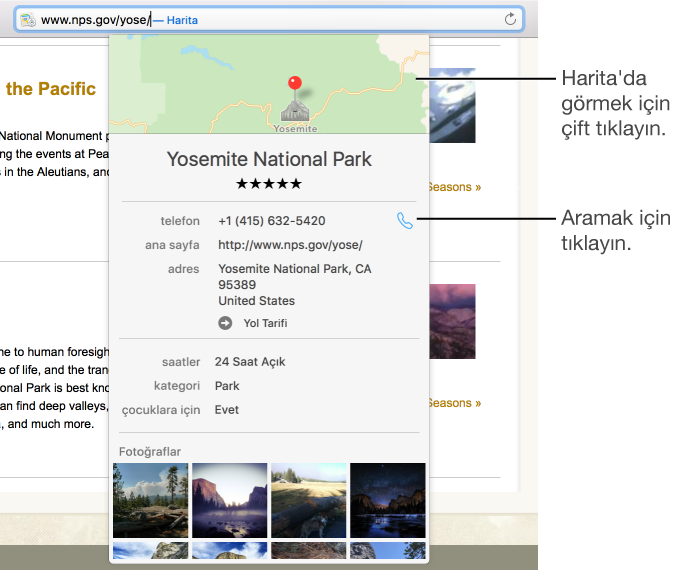The width and height of the screenshot is (696, 572).
Task: Click the Harita suggestion in address bar
Action: tap(182, 20)
